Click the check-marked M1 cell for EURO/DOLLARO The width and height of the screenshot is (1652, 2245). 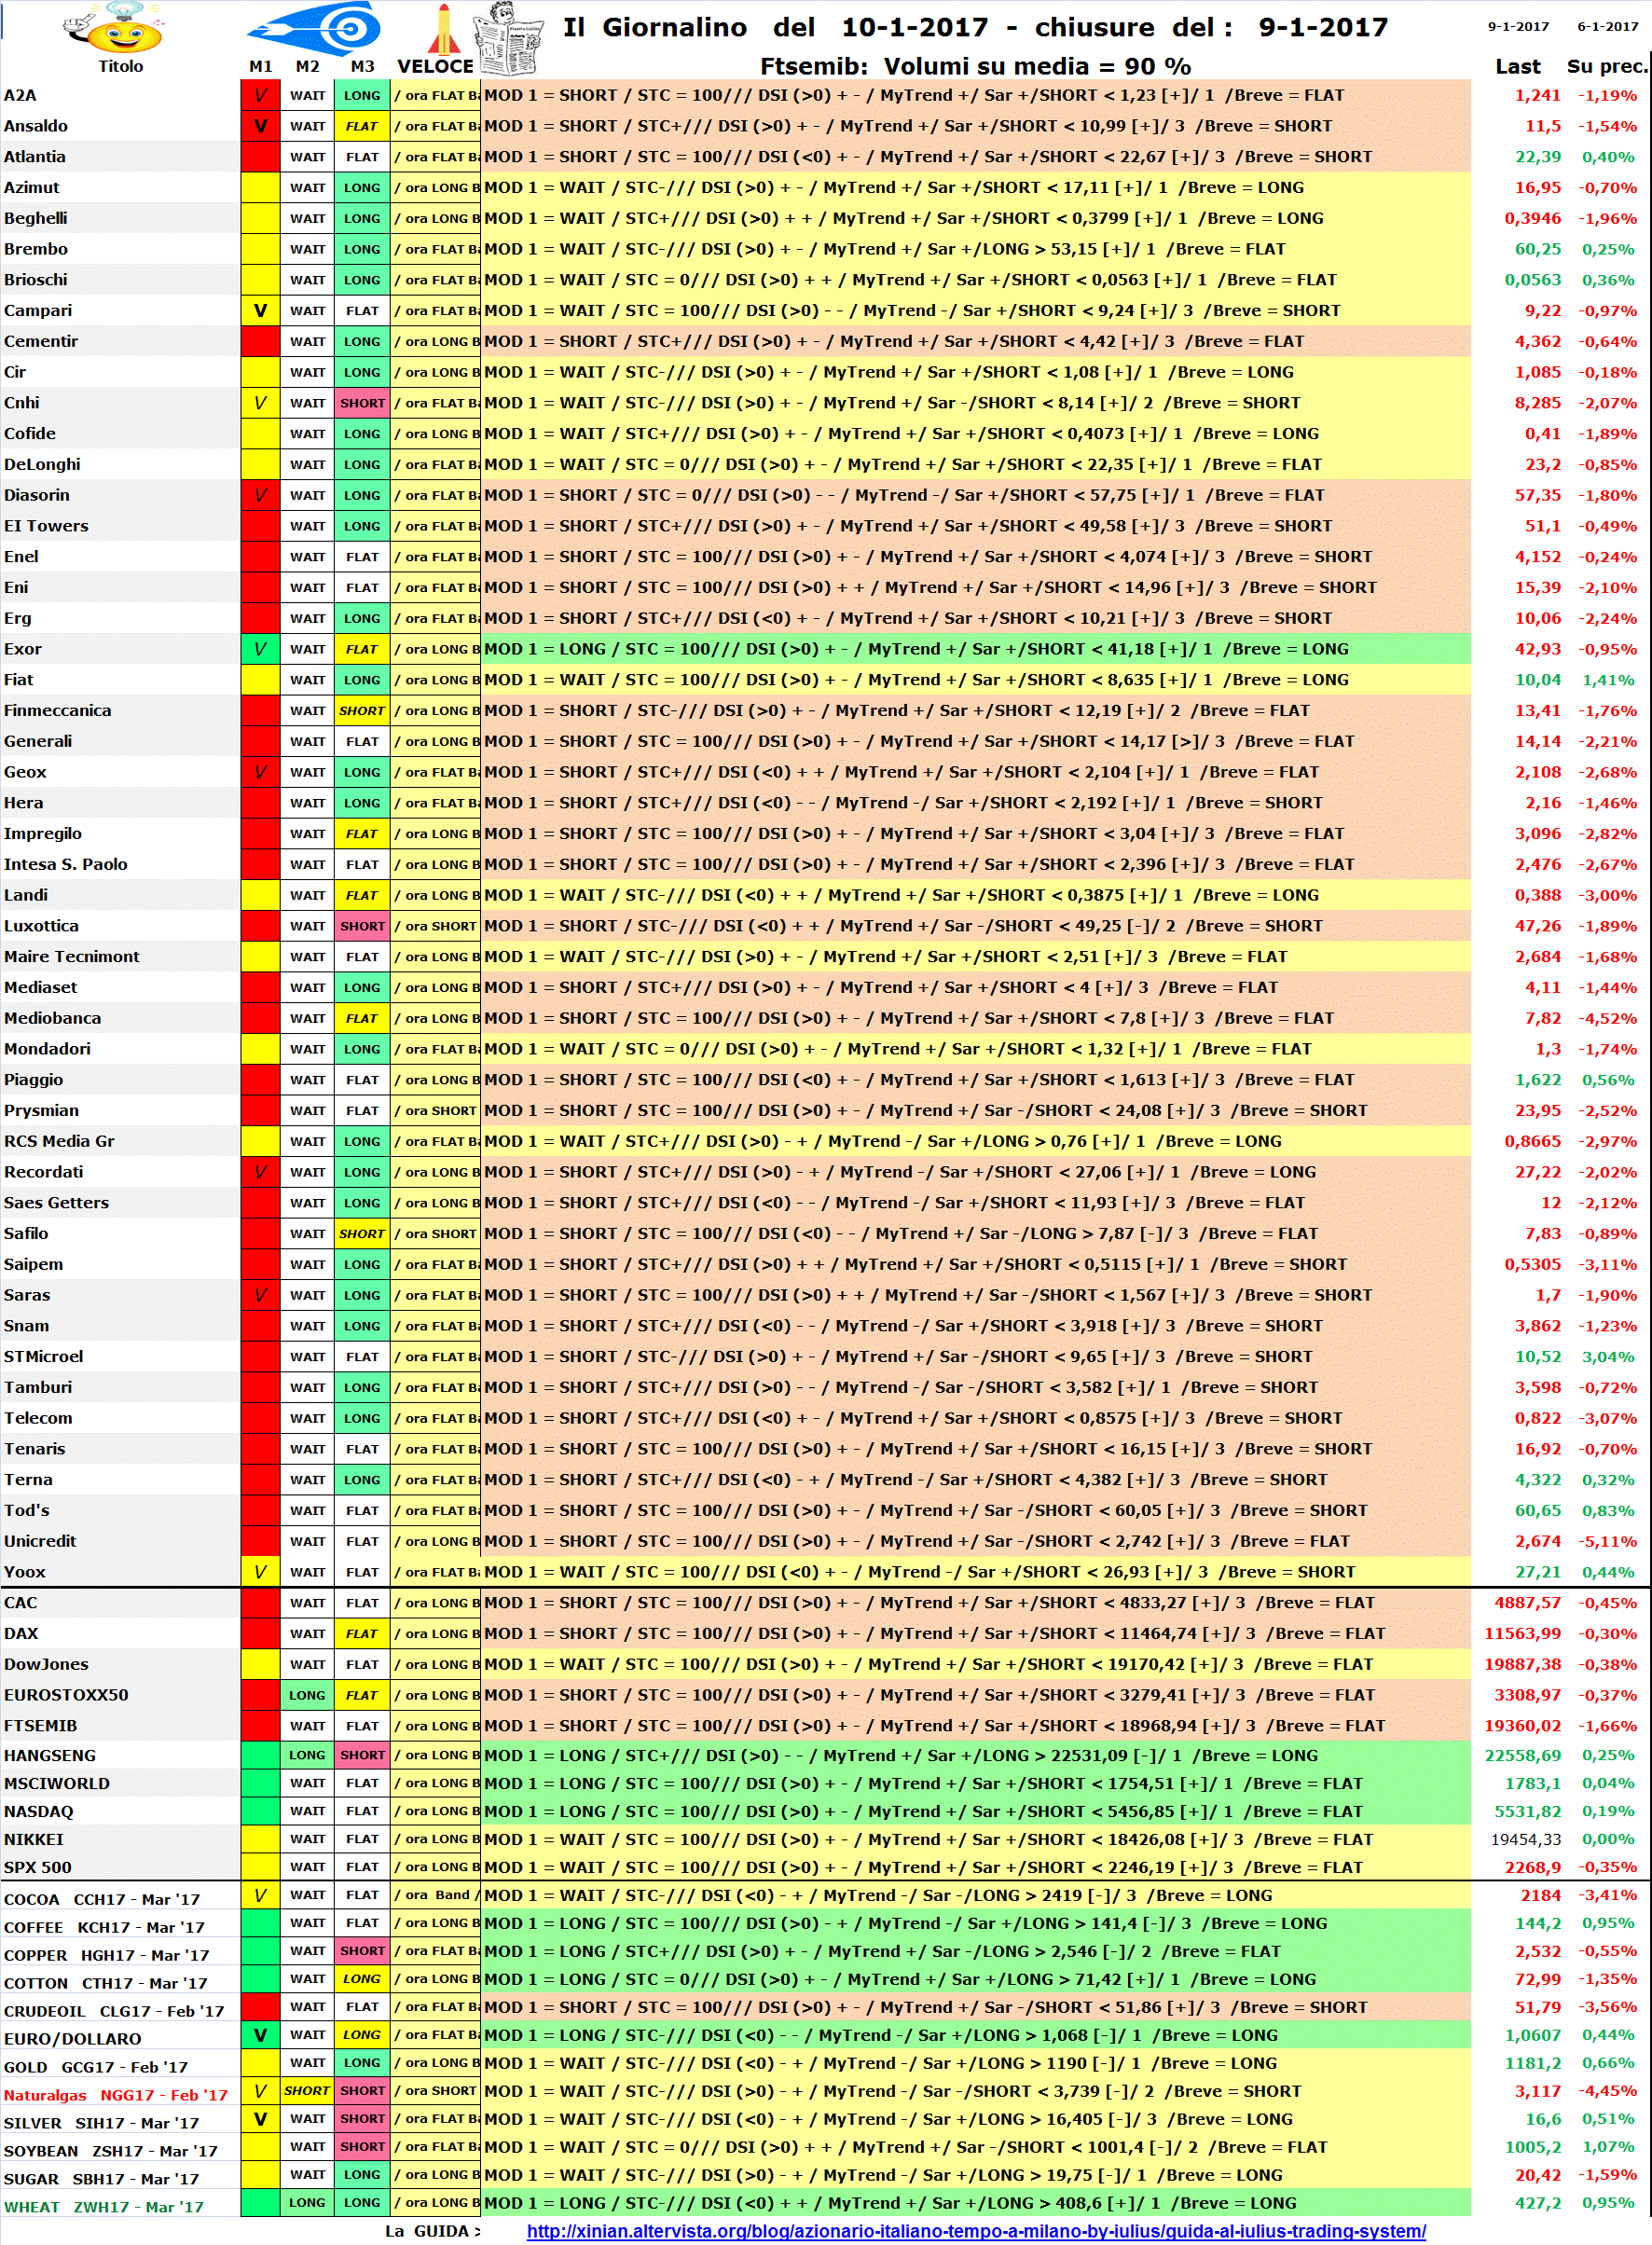tap(260, 2035)
